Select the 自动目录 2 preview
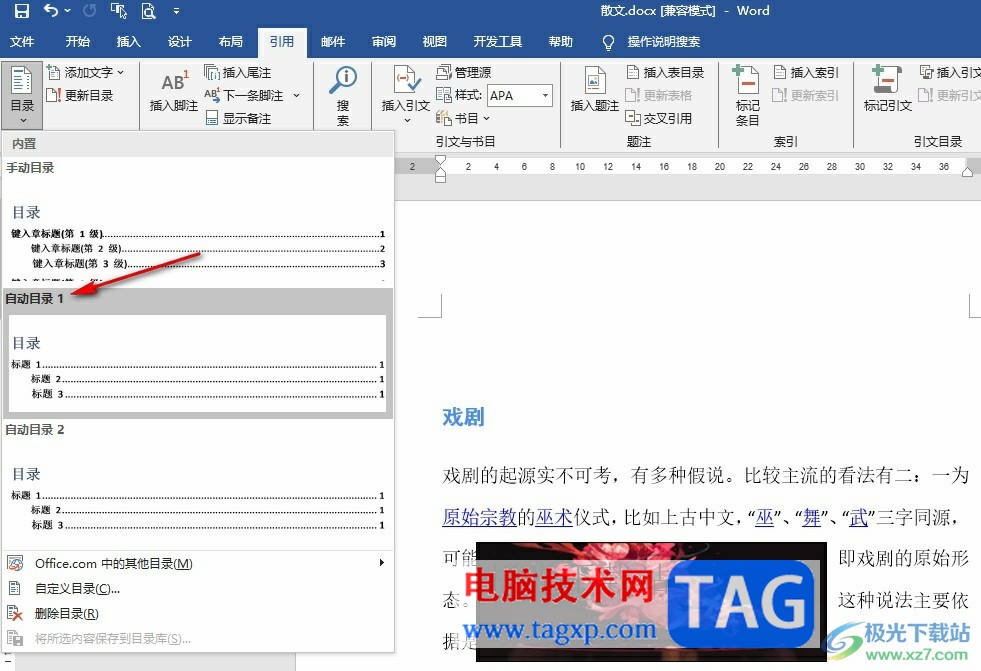This screenshot has width=981, height=671. tap(198, 494)
